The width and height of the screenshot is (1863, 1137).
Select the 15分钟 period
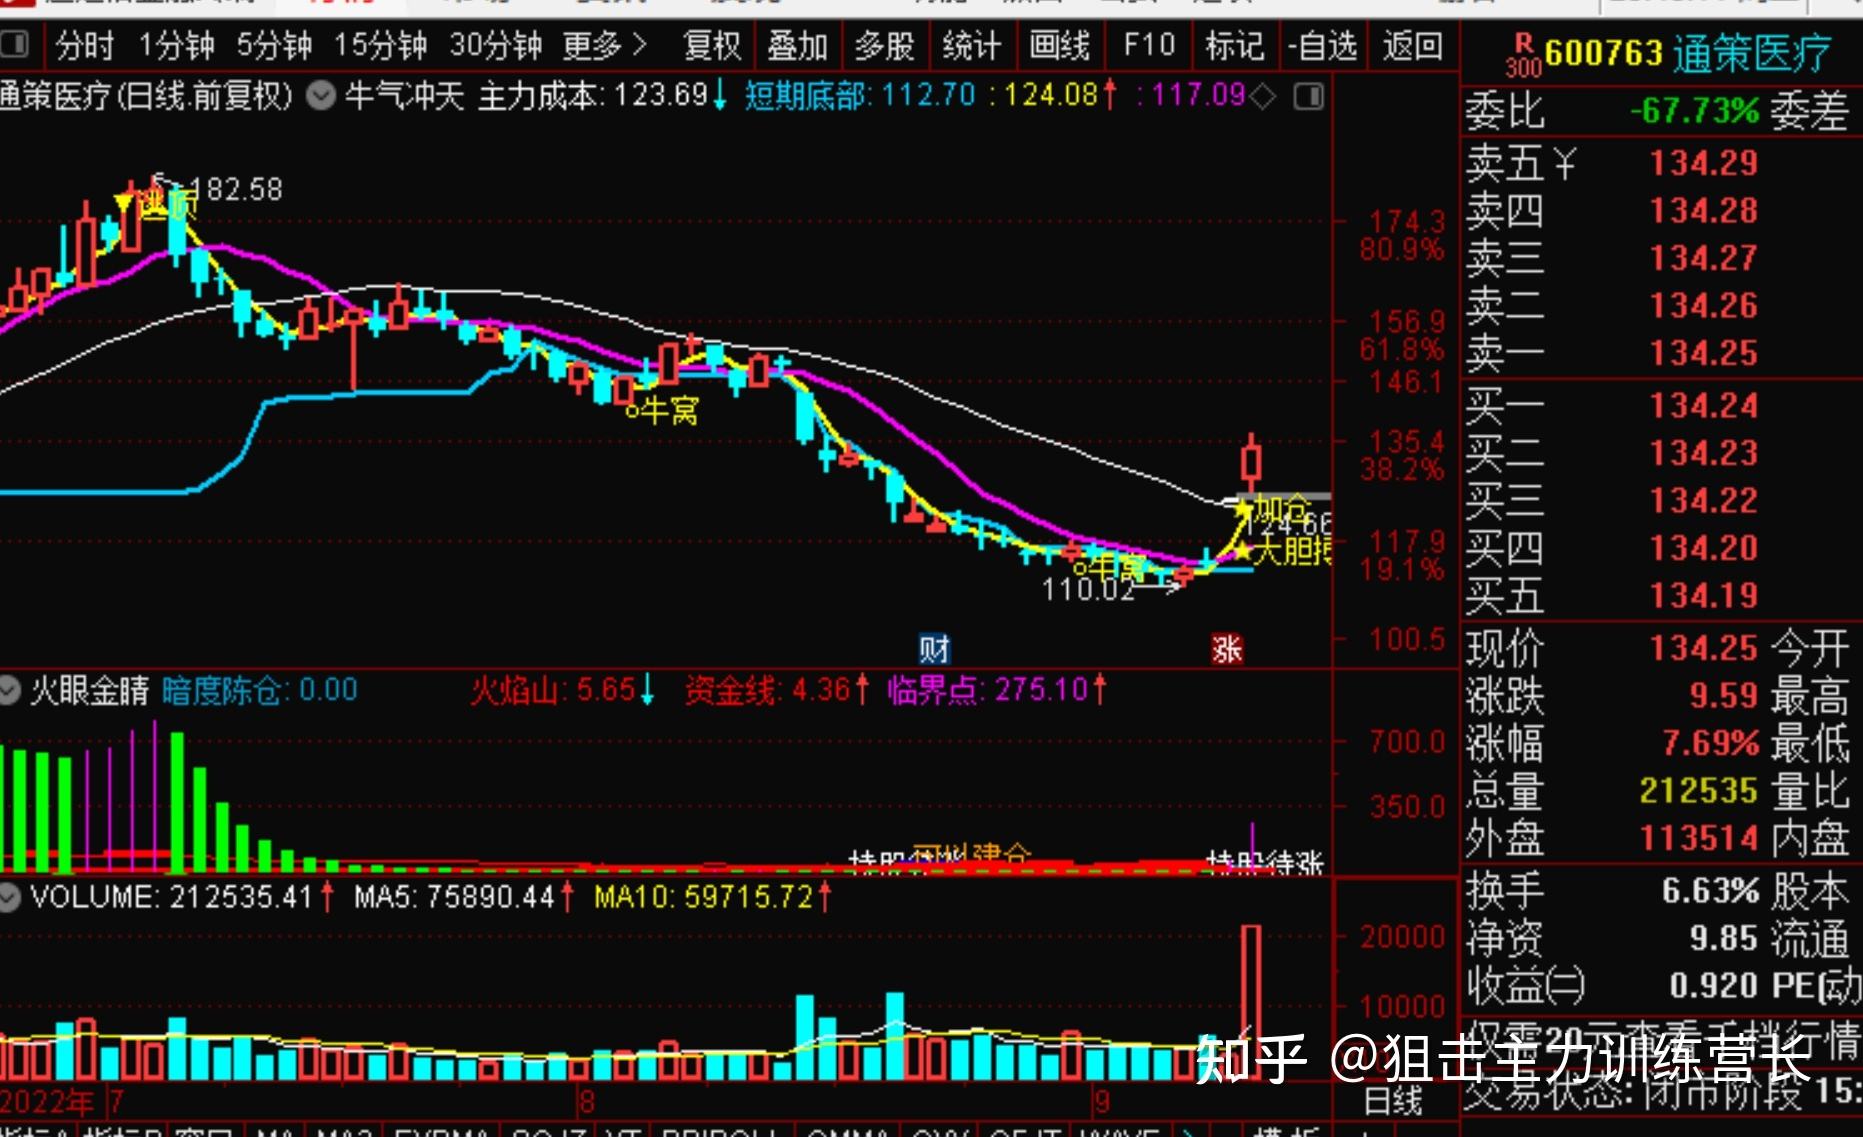[380, 46]
